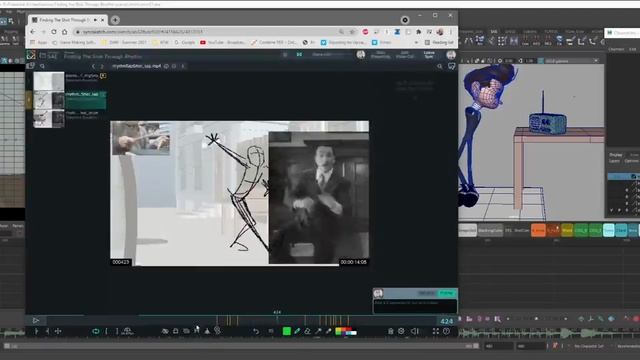Image resolution: width=640 pixels, height=360 pixels.
Task: Open the Chrome extensions puzzle icon
Action: click(x=418, y=32)
